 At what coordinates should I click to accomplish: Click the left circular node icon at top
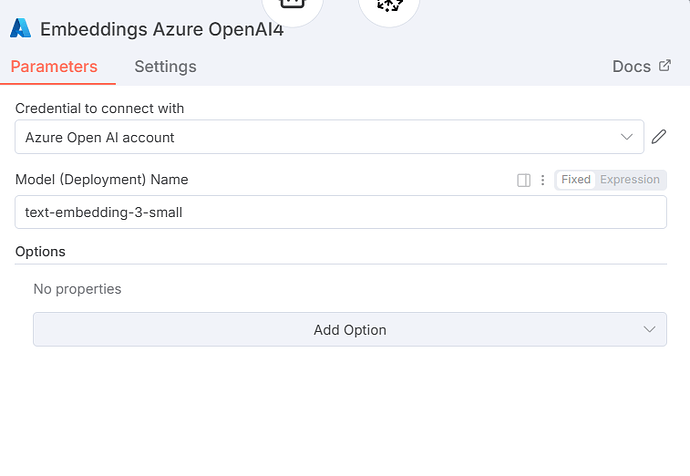tap(293, 8)
